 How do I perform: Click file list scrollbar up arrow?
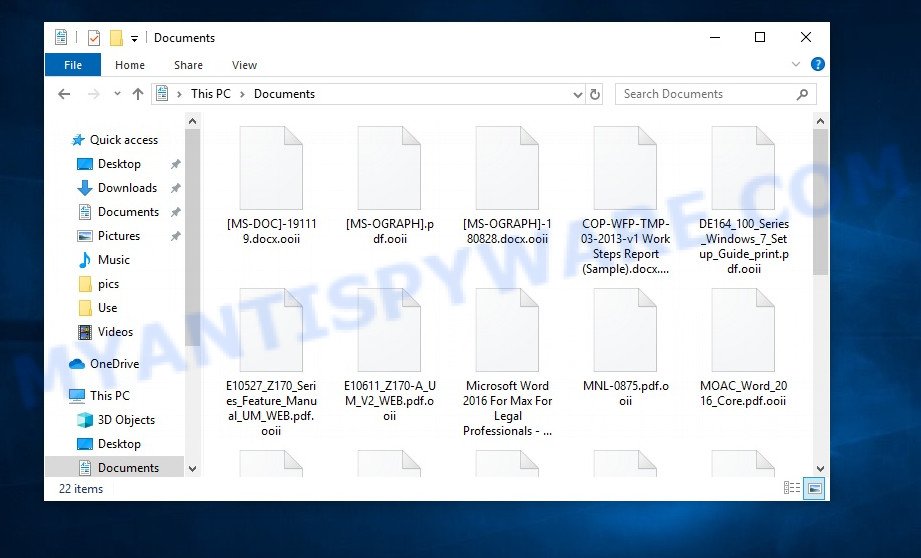pos(820,122)
